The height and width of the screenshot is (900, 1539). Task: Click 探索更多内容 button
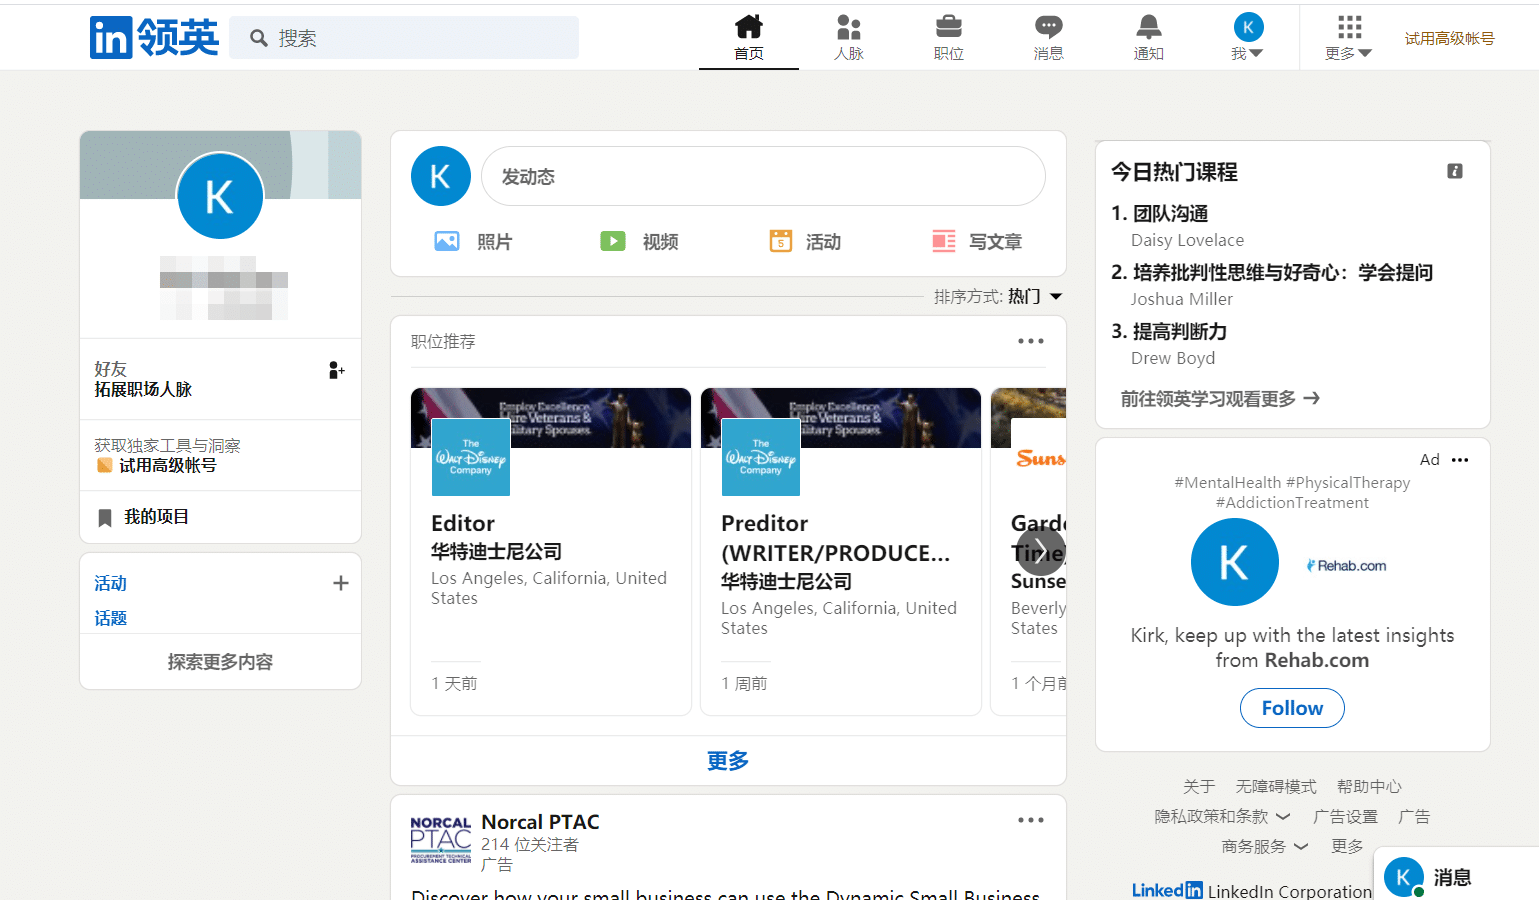point(220,662)
